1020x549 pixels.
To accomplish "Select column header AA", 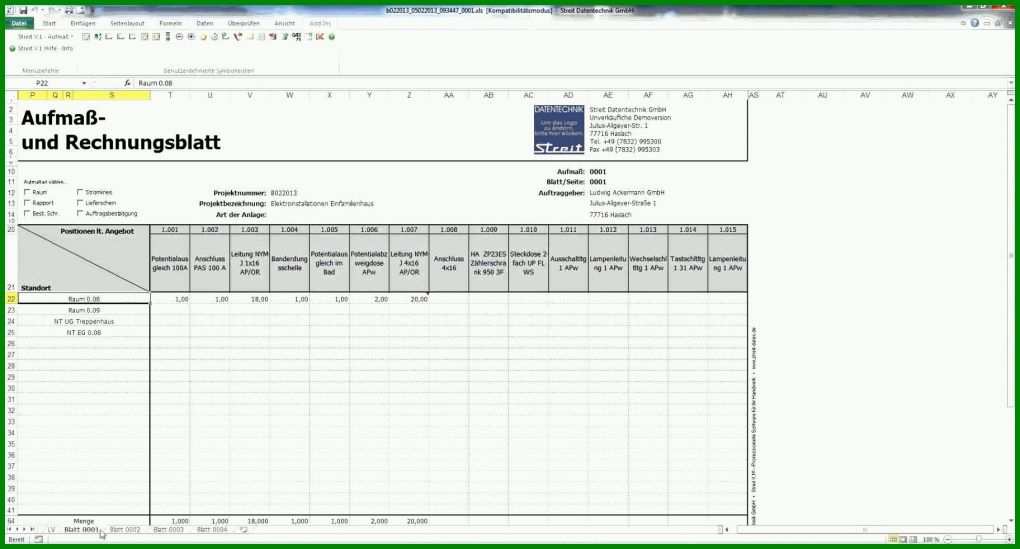I will [449, 95].
